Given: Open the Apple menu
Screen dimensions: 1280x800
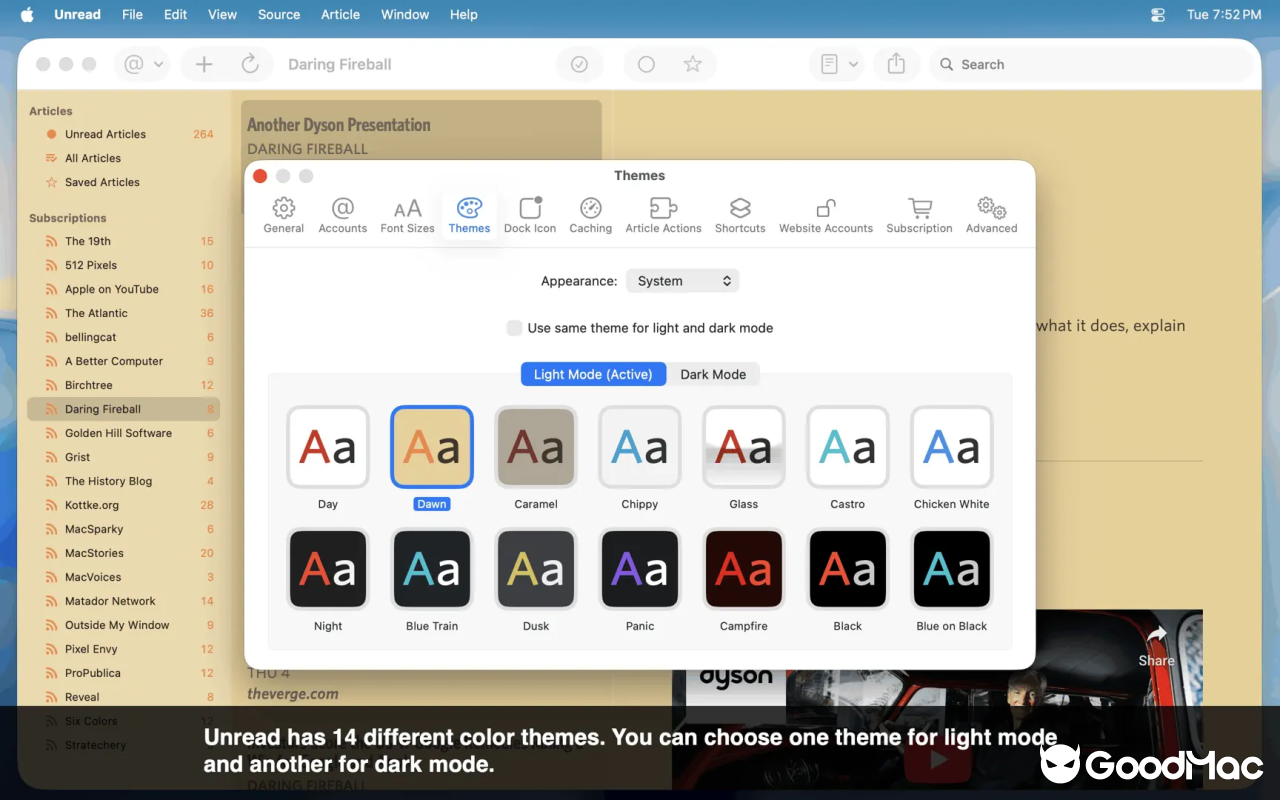Looking at the screenshot, I should point(27,14).
